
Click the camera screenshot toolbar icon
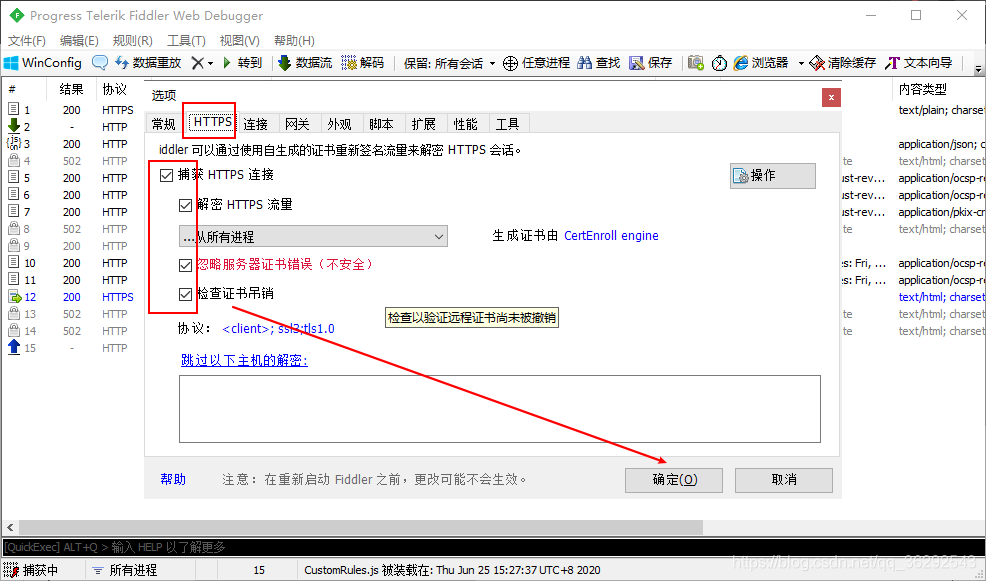tap(695, 63)
